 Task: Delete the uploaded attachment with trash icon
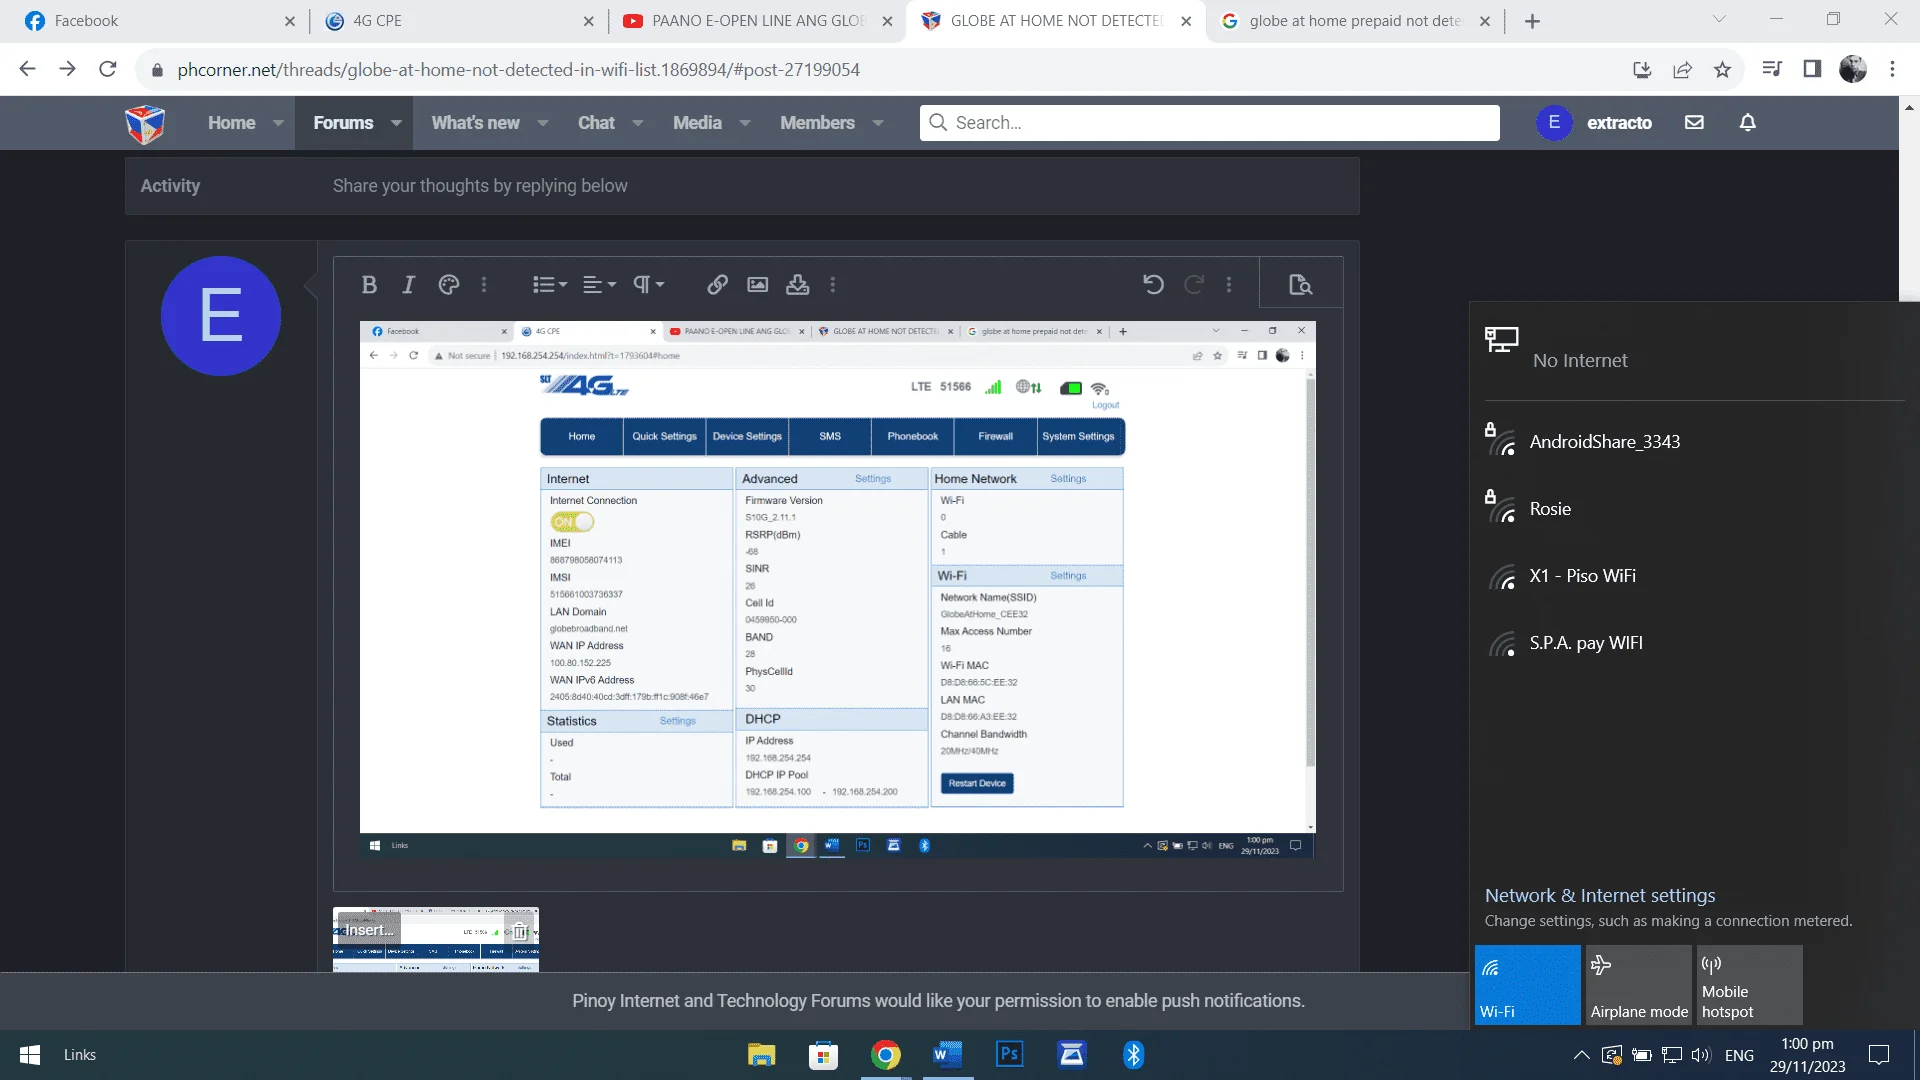[520, 931]
